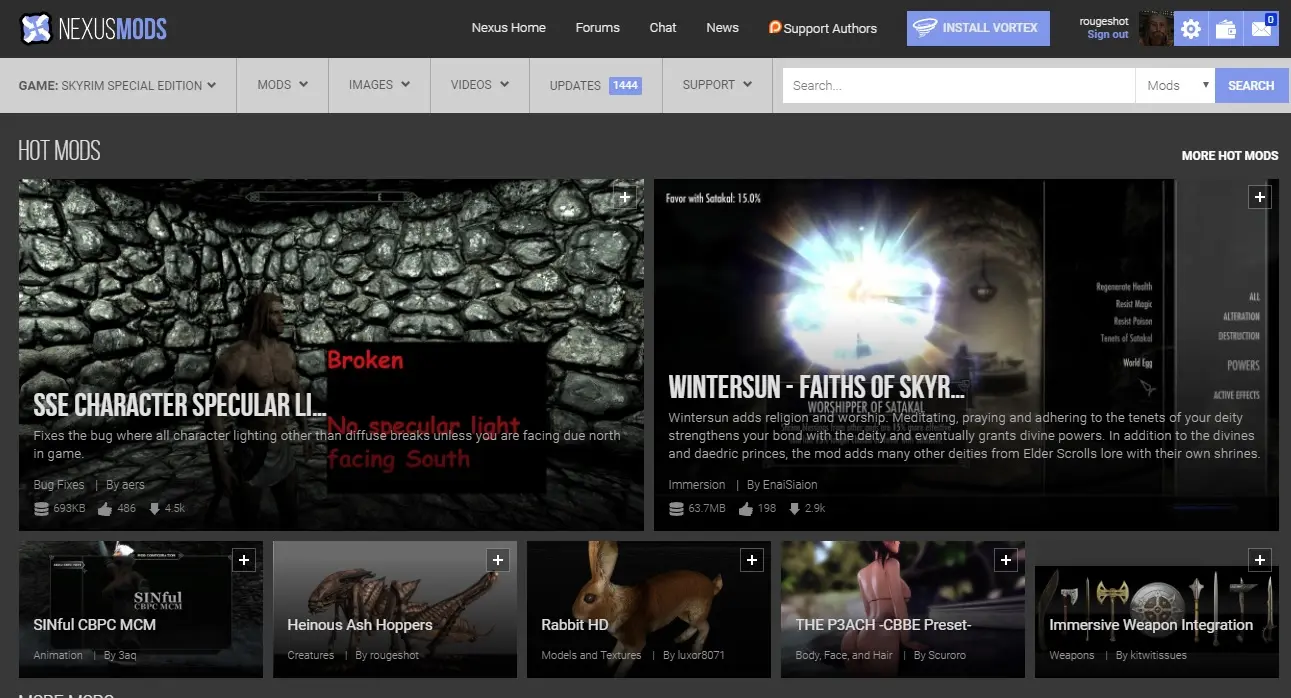Open the settings gear in the header

[x=1191, y=29]
